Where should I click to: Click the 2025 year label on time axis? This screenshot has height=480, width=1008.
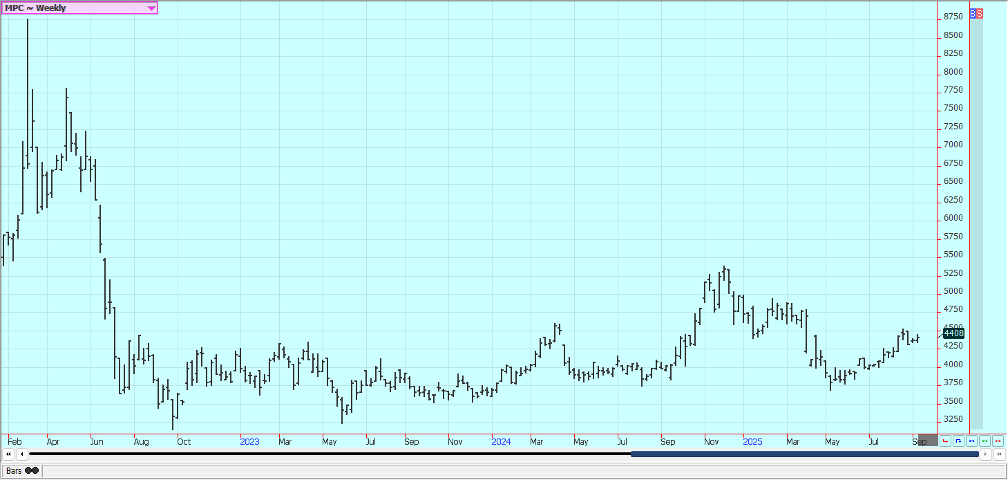[x=753, y=442]
